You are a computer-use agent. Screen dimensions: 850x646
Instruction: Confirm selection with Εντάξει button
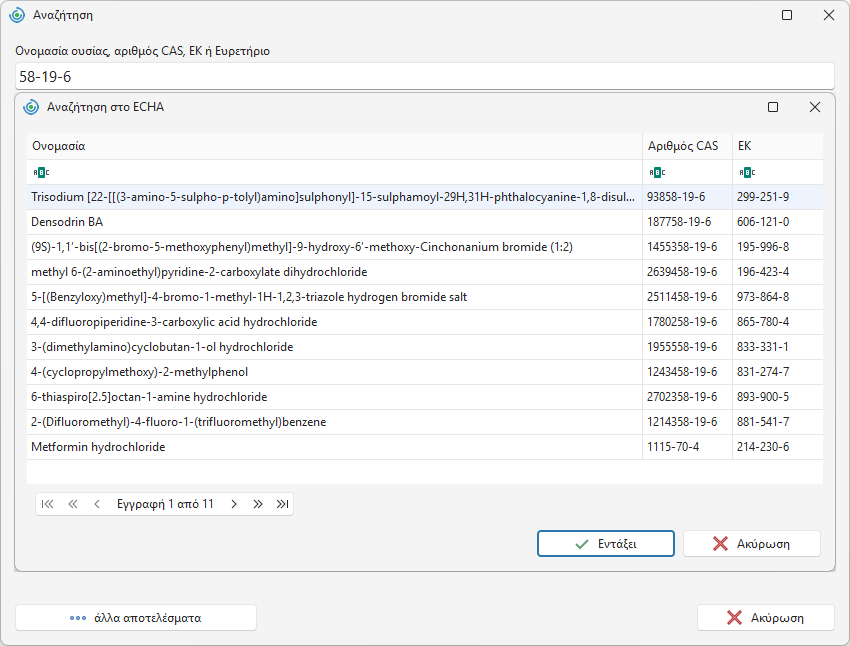tap(606, 544)
